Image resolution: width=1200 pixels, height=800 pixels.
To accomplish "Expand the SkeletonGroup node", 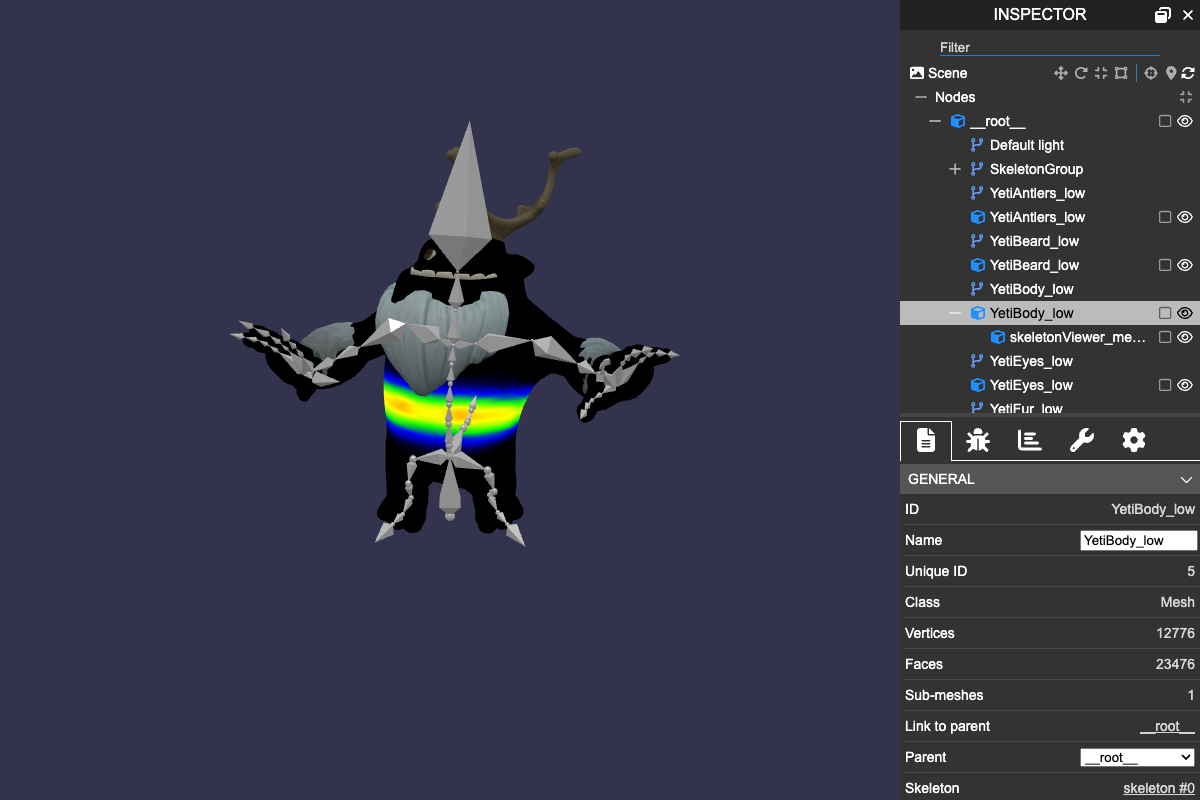I will coord(955,169).
